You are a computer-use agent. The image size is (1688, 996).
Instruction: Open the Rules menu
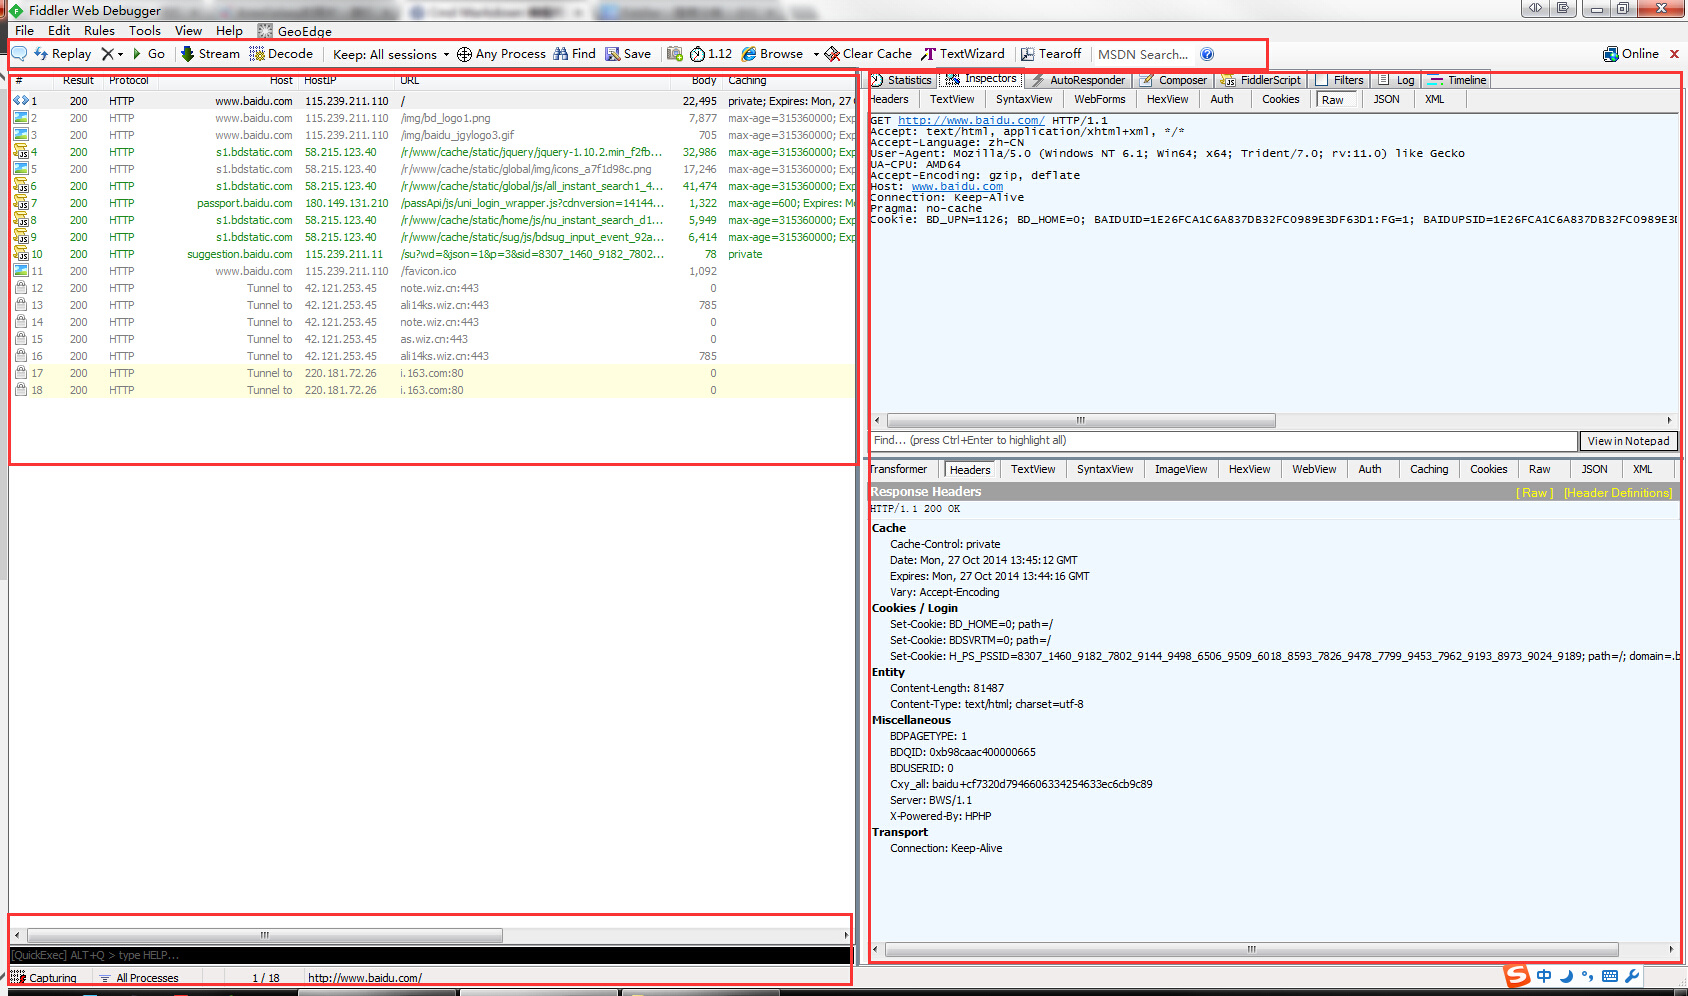(x=99, y=30)
